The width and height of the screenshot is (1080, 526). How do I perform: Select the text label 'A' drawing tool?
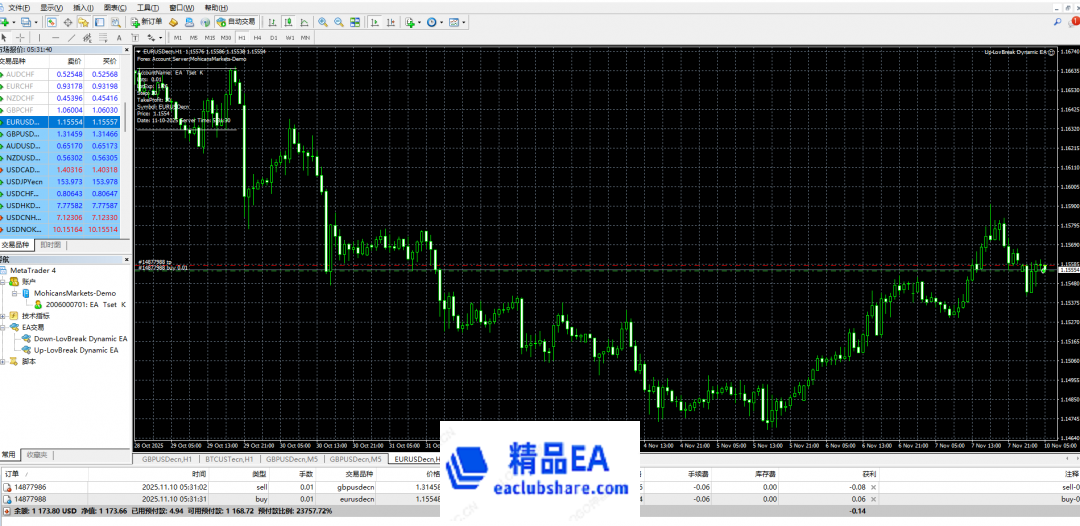(119, 37)
